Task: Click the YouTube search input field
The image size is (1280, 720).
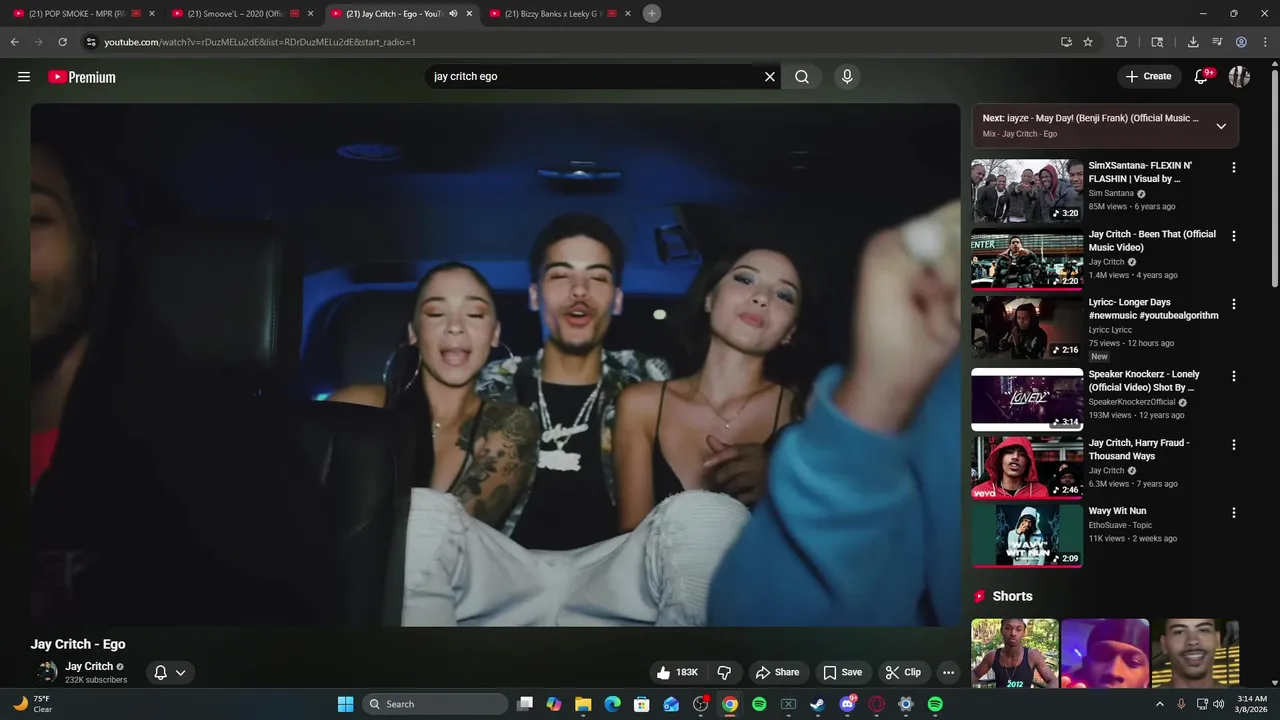Action: coord(594,76)
